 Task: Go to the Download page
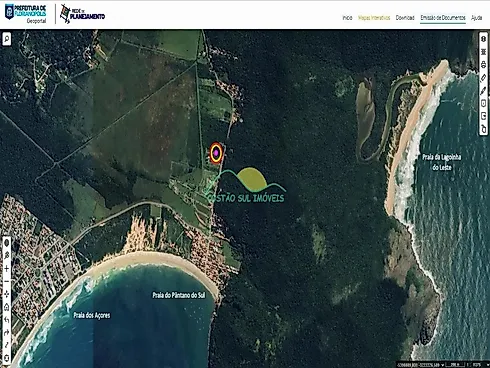[x=405, y=18]
